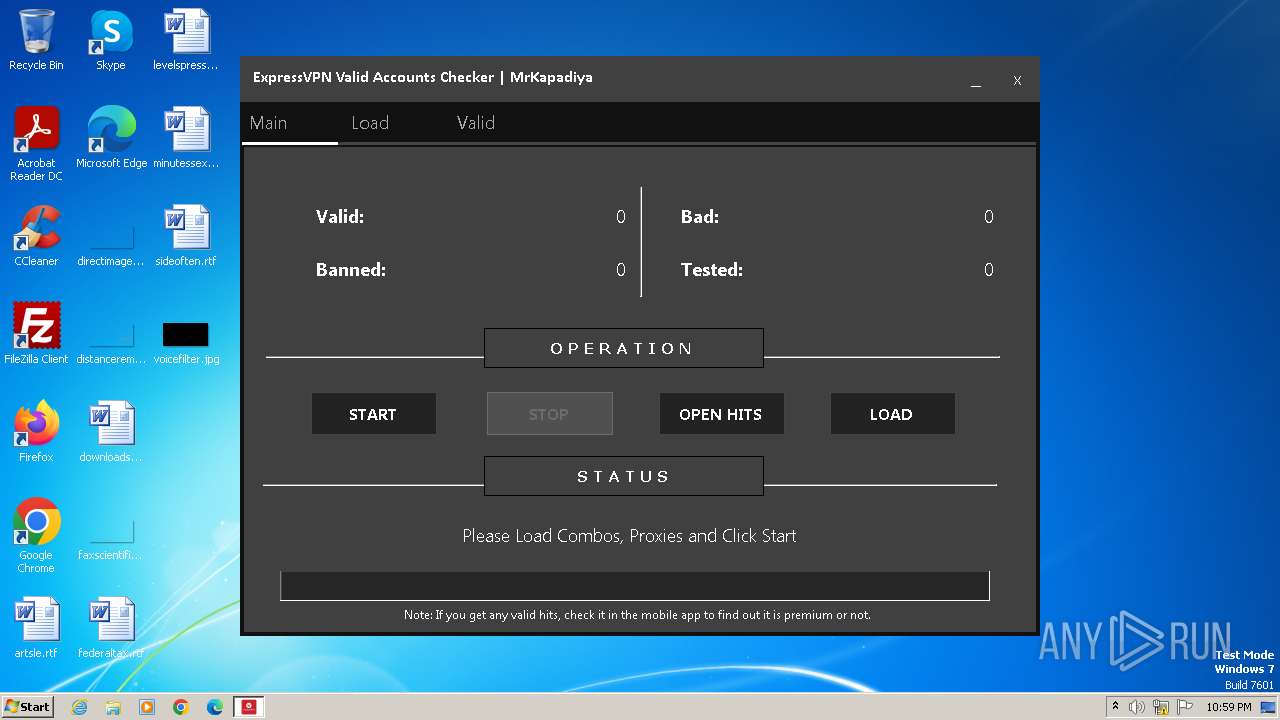Open the levelspress Word document icon

pyautogui.click(x=186, y=40)
